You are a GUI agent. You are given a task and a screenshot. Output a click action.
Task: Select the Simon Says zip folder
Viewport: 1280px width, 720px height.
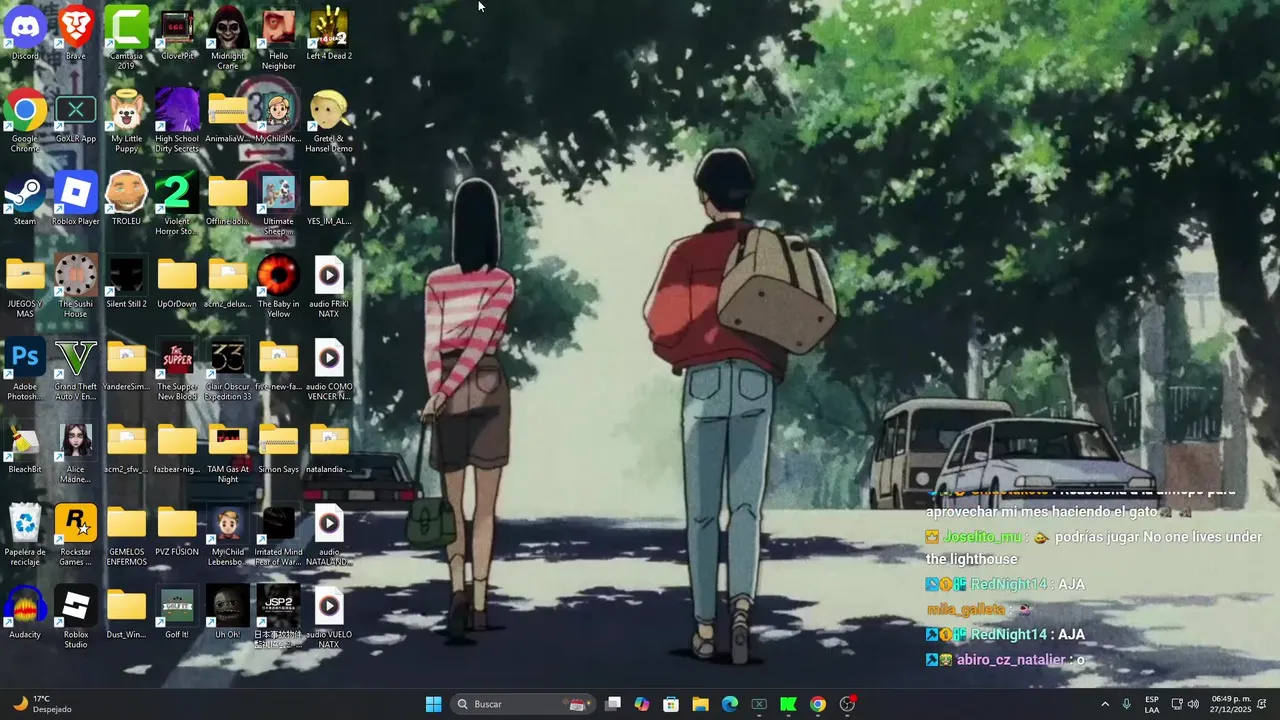[x=278, y=447]
